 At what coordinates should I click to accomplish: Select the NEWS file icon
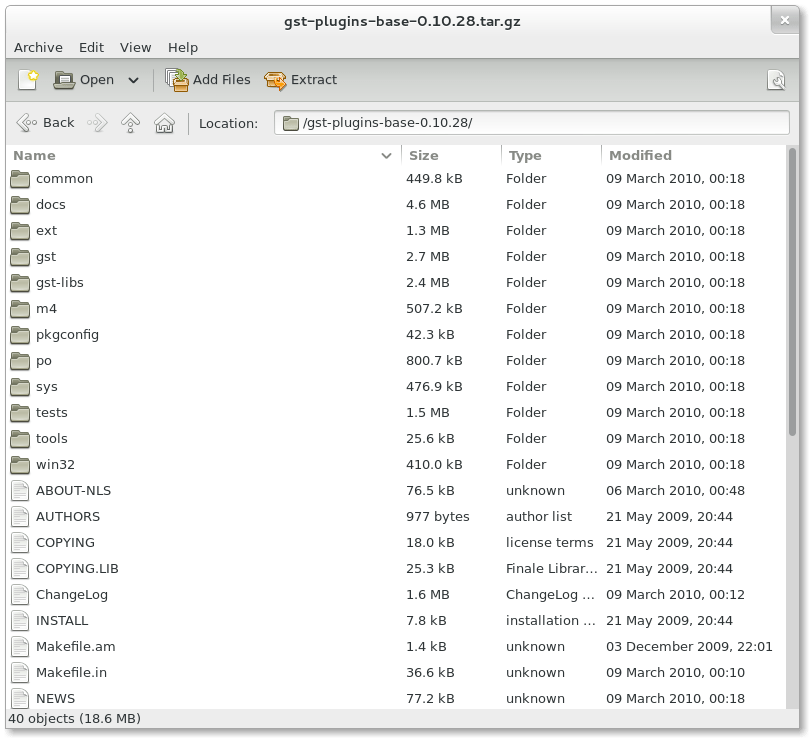[20, 699]
